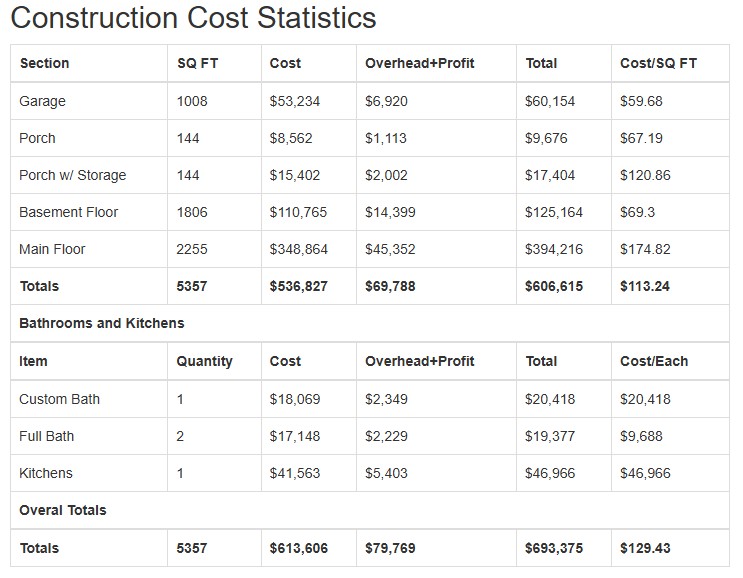743x578 pixels.
Task: Click the Overhead+Profit header in first table
Action: click(420, 63)
